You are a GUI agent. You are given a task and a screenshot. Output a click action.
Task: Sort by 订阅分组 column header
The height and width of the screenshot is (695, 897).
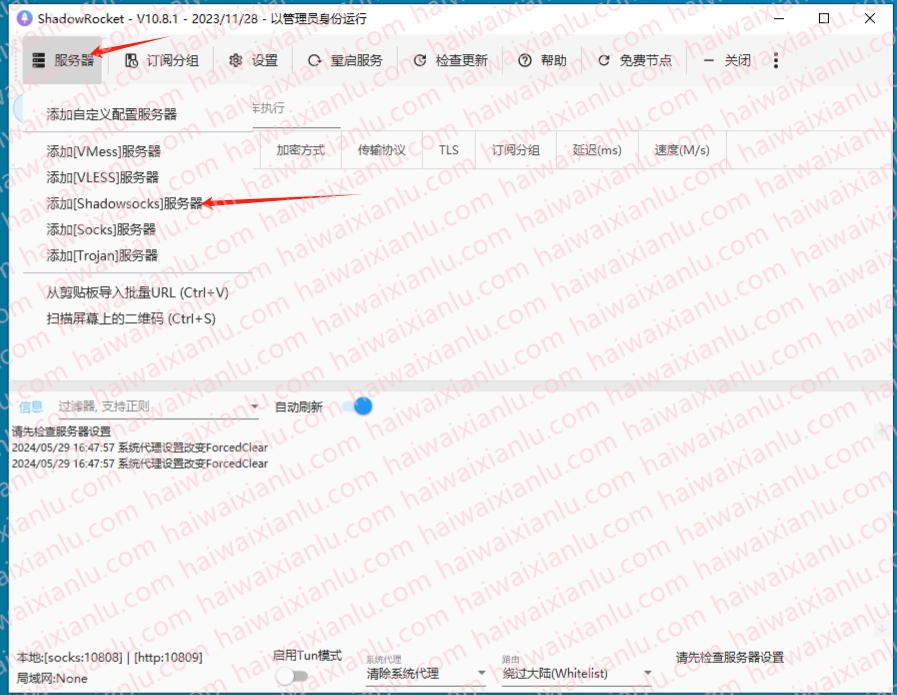[x=515, y=150]
